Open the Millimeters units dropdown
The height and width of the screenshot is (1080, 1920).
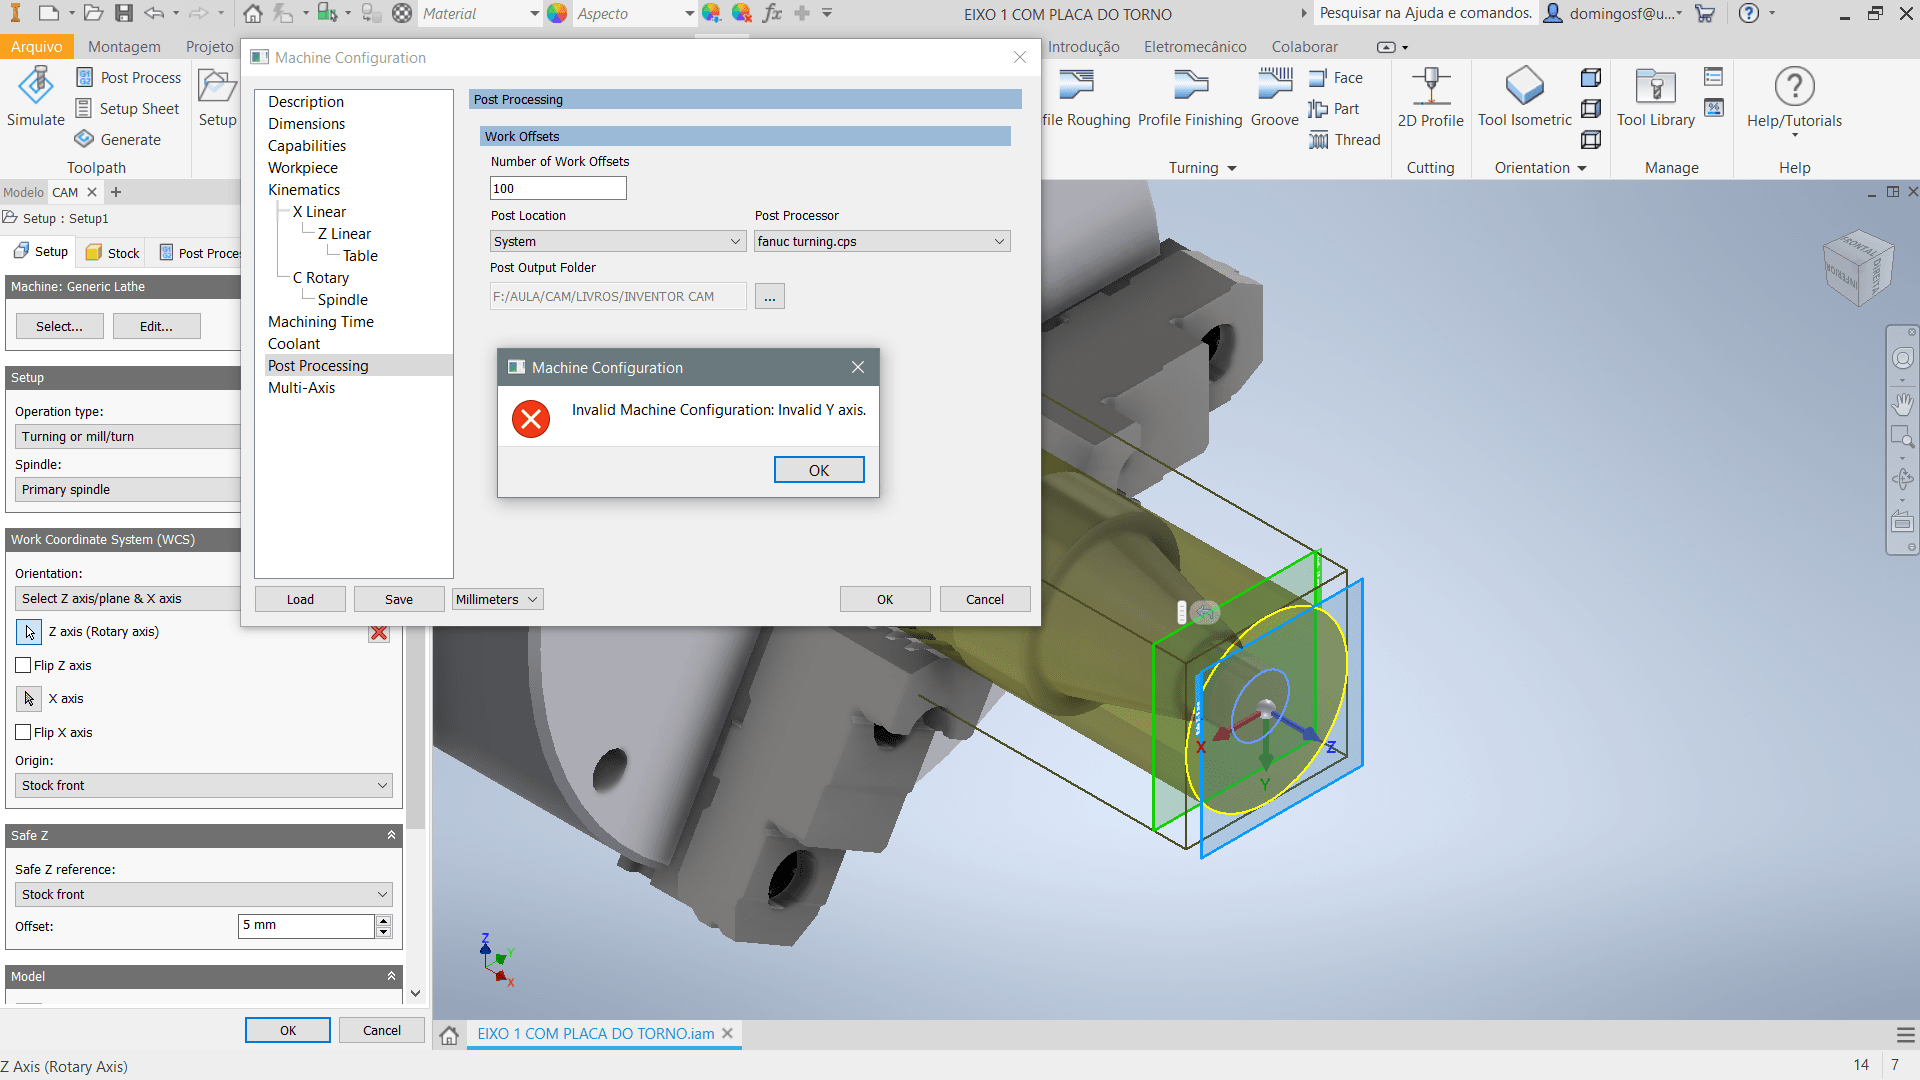coord(497,599)
